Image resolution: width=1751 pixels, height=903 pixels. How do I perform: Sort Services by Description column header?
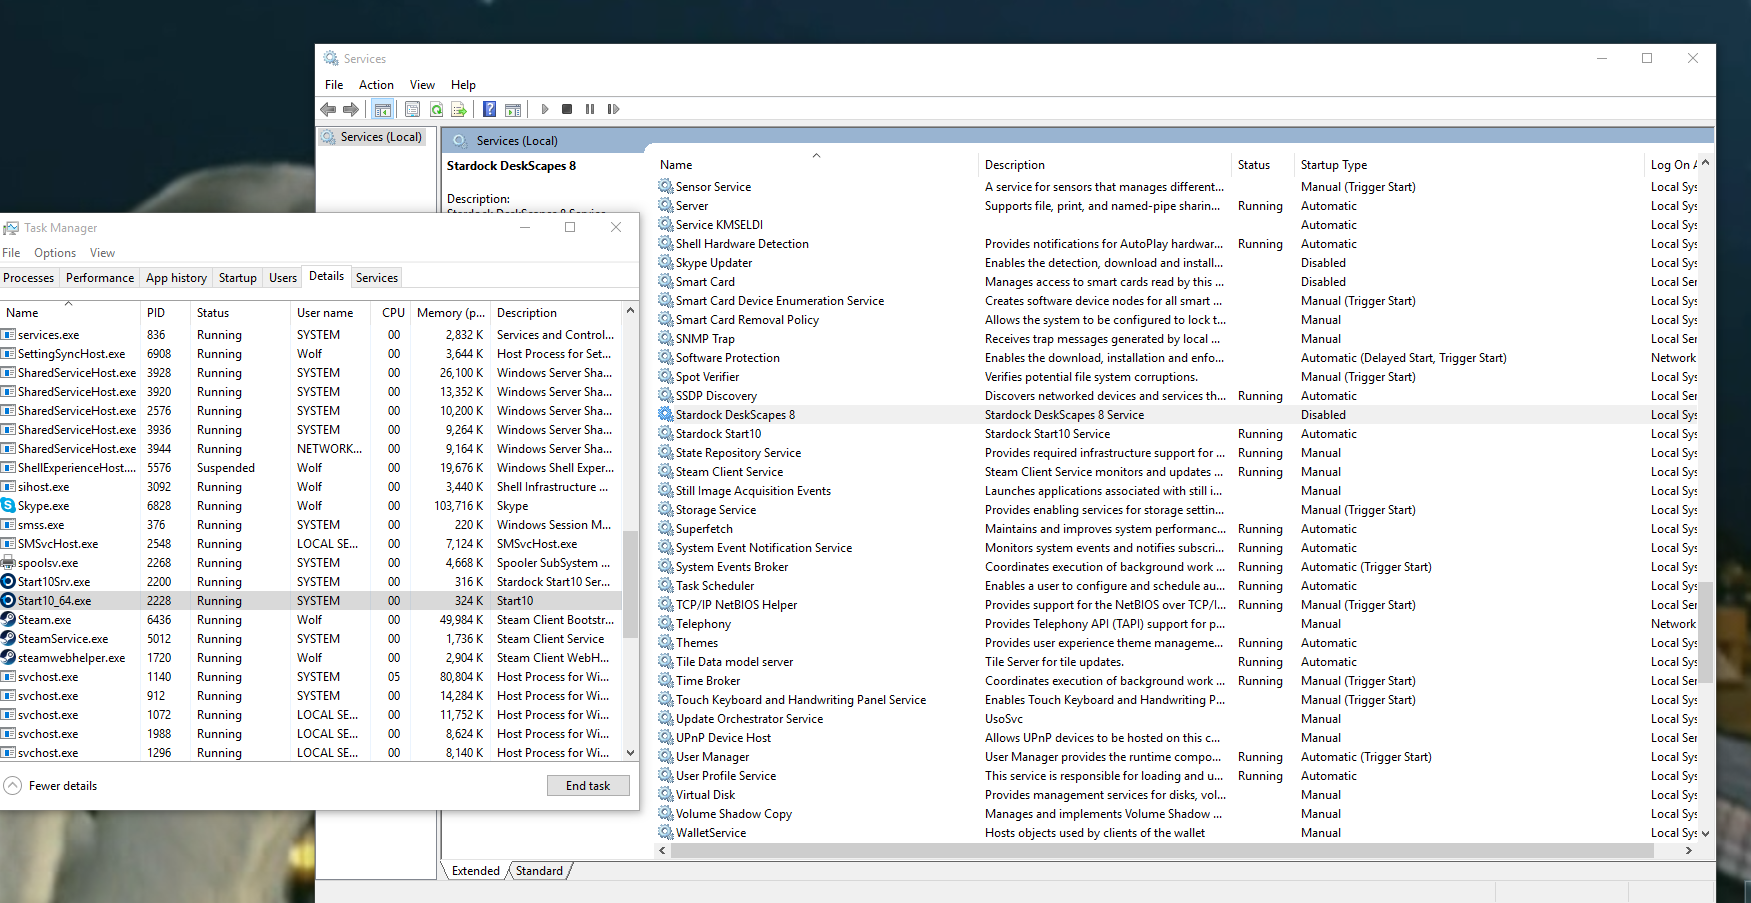pos(1104,165)
